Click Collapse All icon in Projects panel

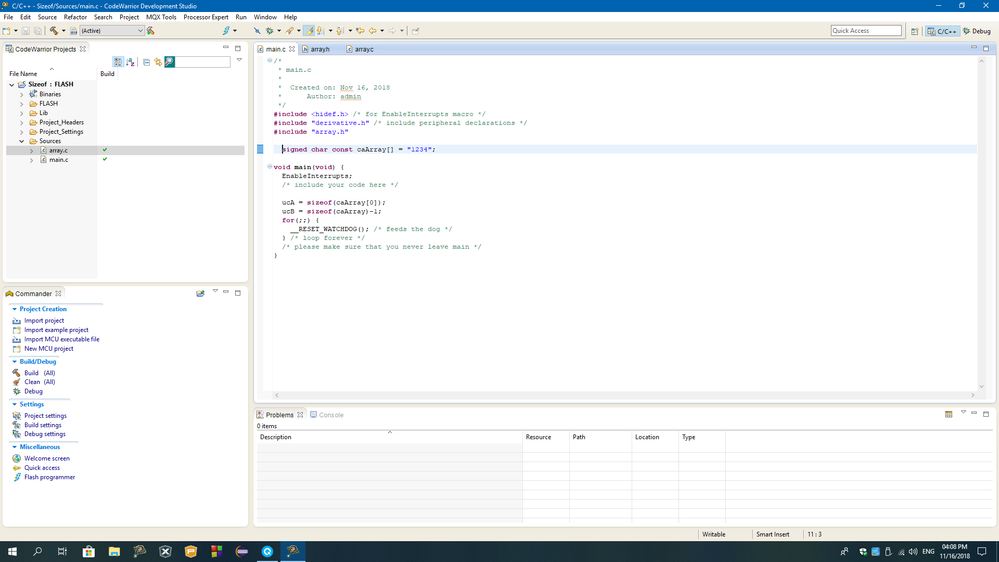tap(147, 62)
